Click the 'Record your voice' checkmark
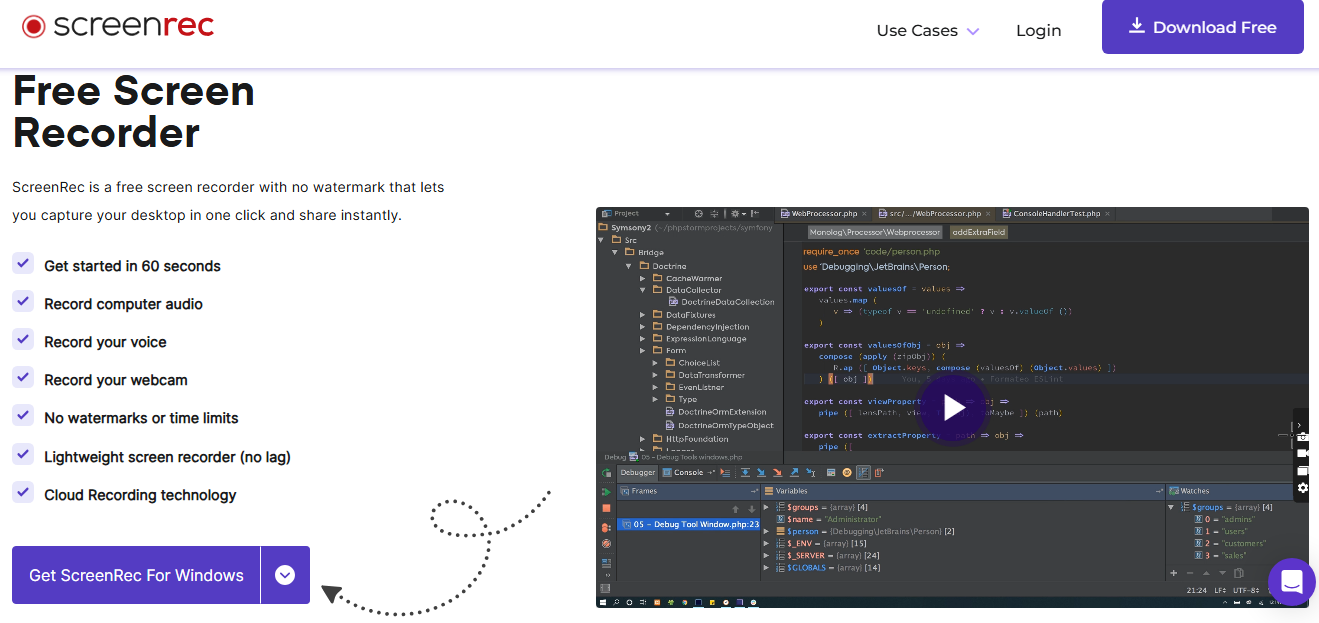Screen dimensions: 1319x623 point(23,339)
